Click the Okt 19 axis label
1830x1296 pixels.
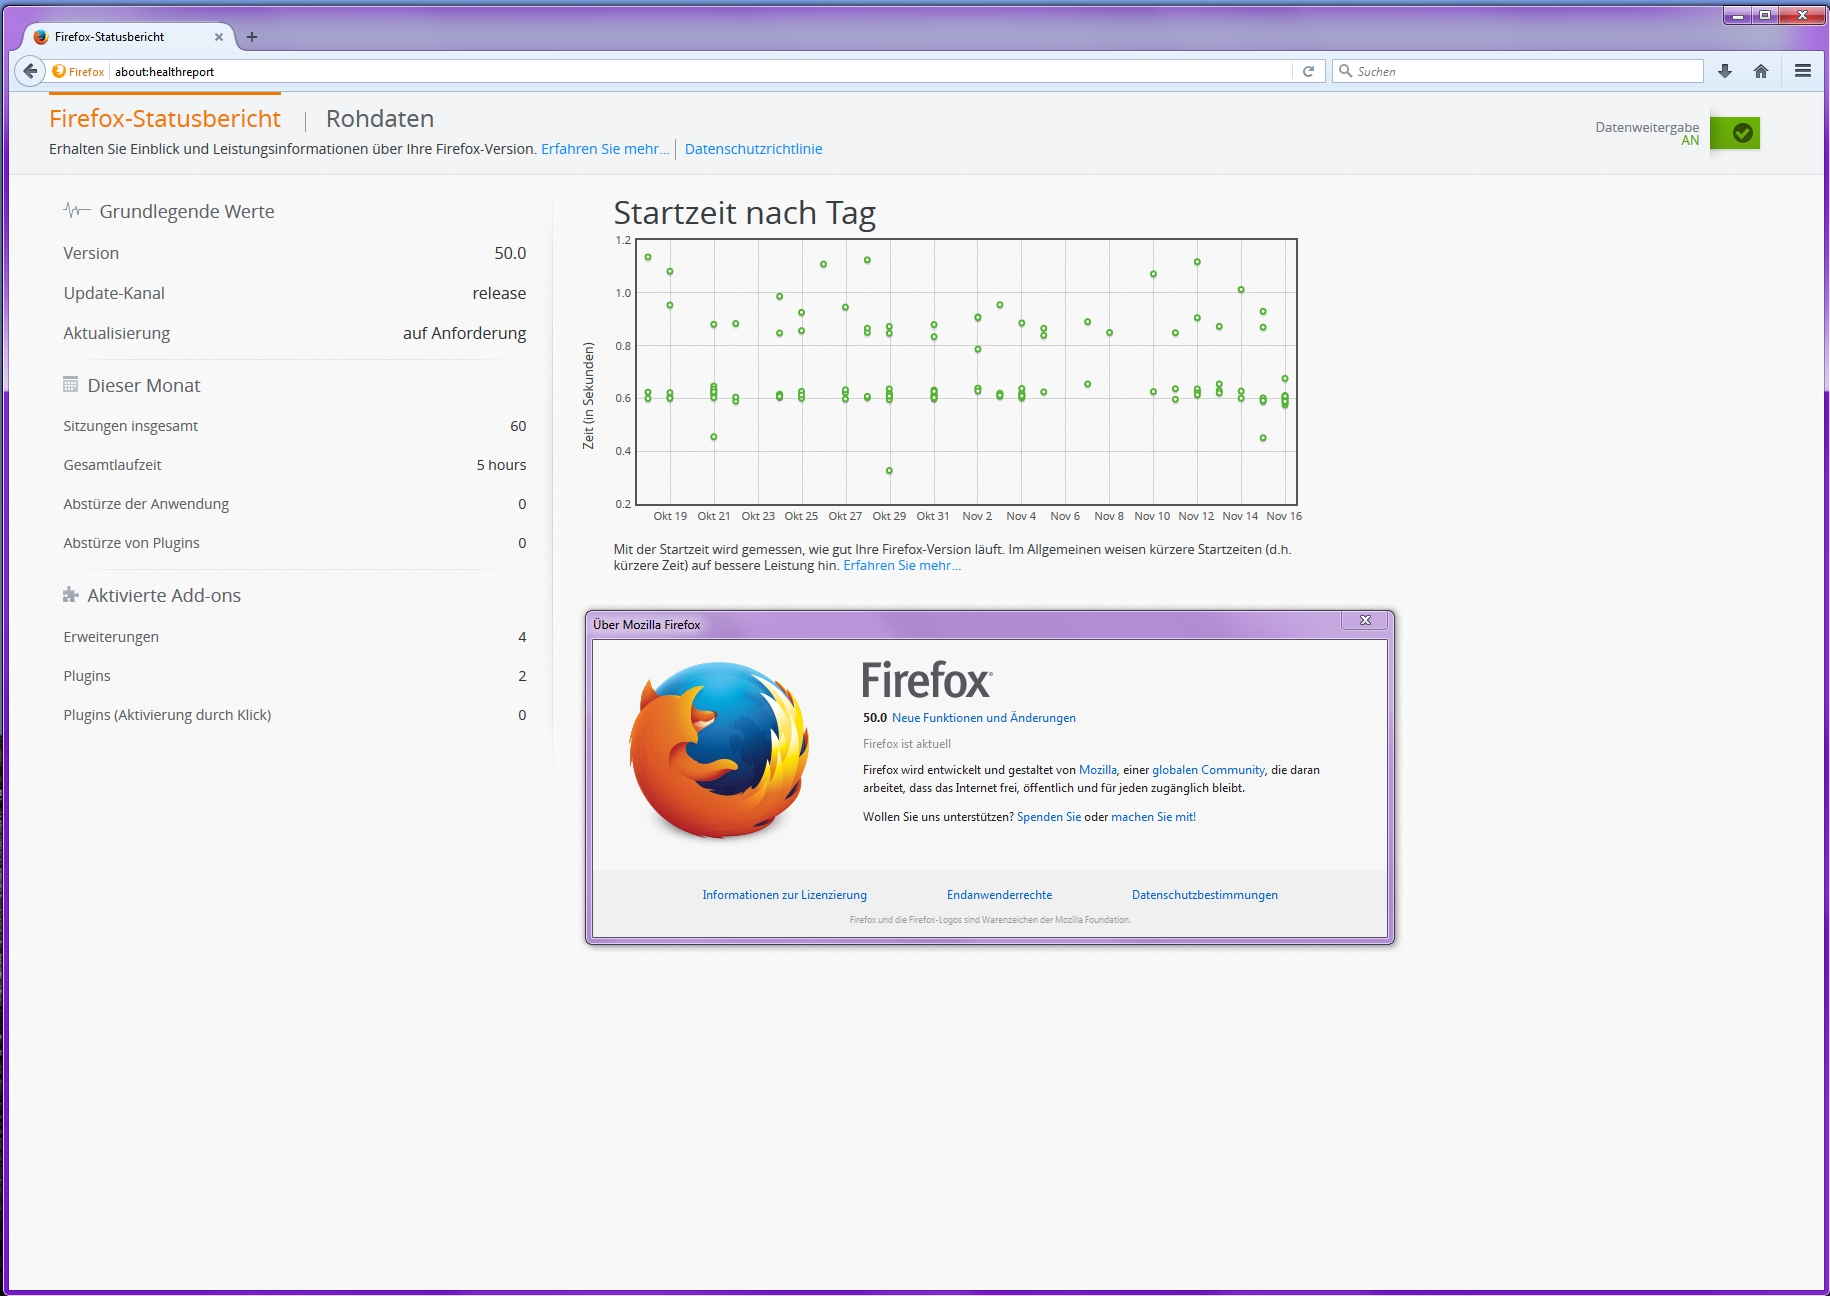(670, 516)
